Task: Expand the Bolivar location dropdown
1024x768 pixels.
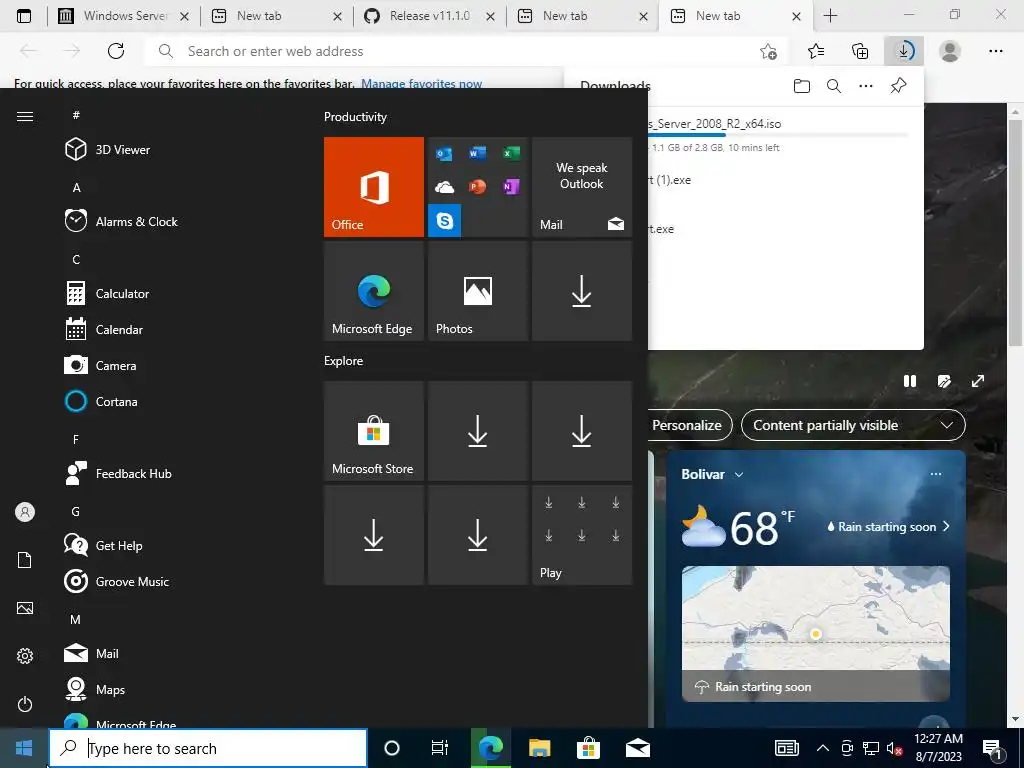Action: coord(739,475)
